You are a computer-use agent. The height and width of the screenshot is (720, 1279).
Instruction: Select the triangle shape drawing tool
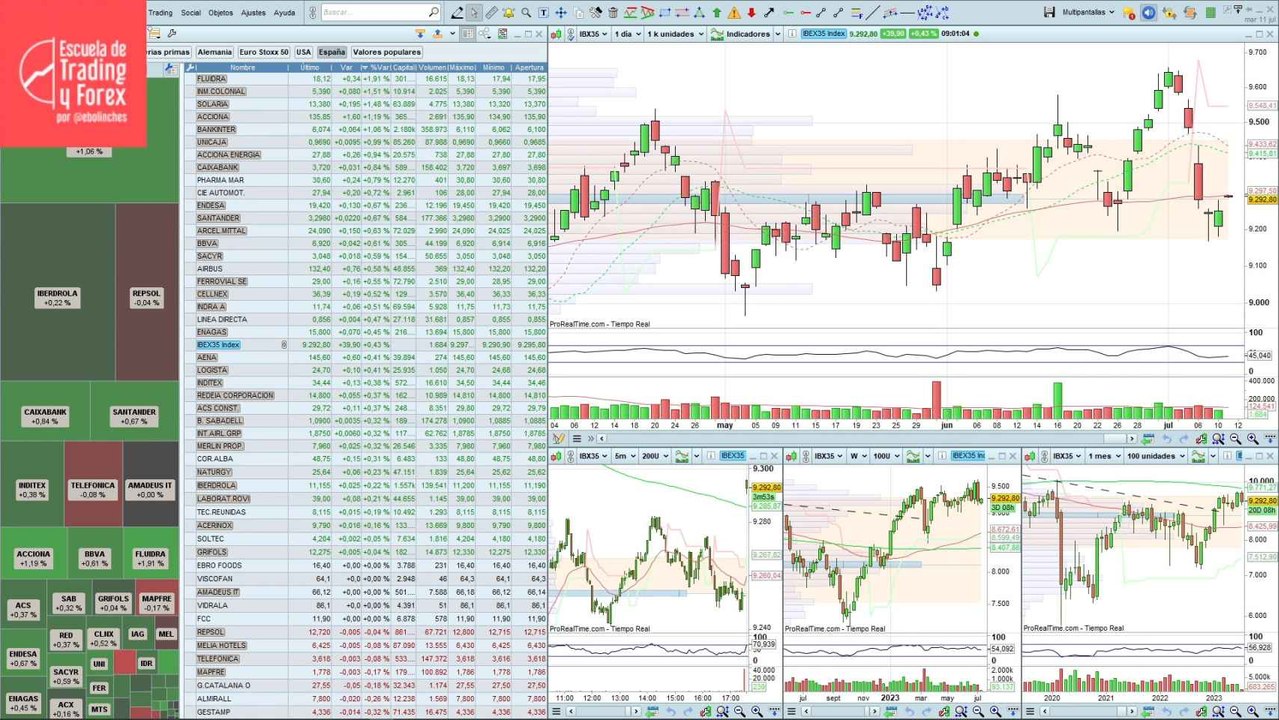coord(699,13)
